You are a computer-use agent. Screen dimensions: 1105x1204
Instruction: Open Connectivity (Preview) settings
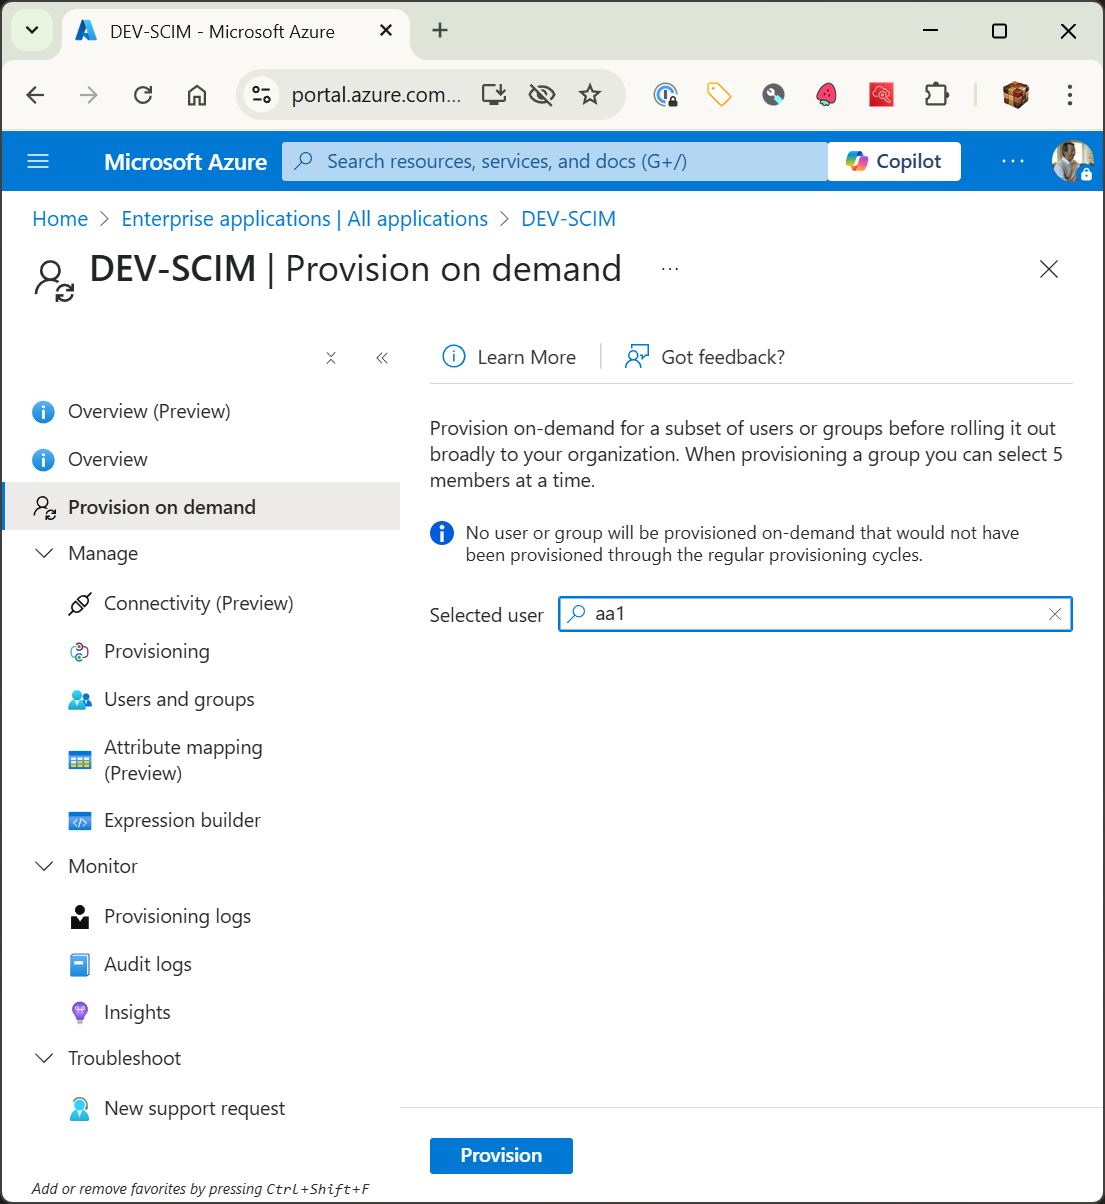point(198,603)
